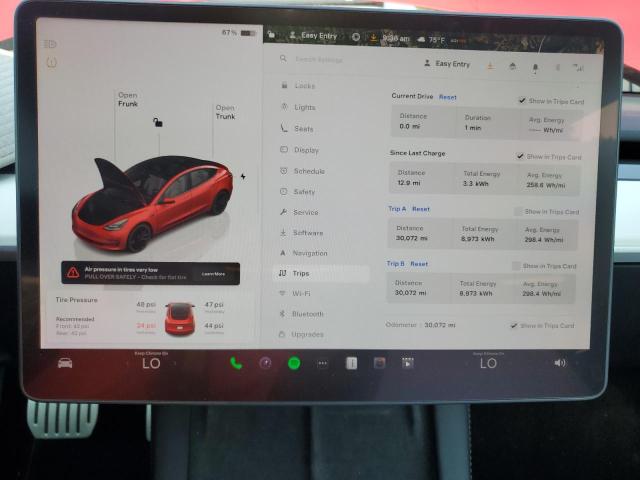
Task: Reset Trip A
Action: pos(421,209)
